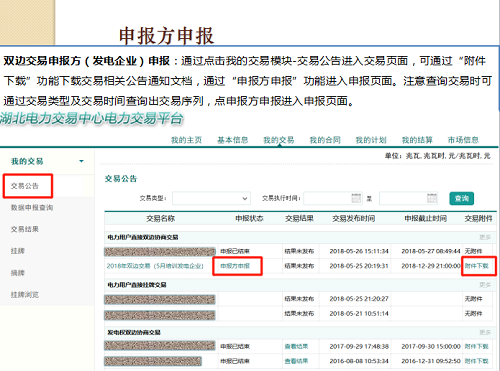Viewport: 500px width, 371px height.
Task: Click 更多 beside 电力用户直接双边协商交易
Action: click(485, 237)
